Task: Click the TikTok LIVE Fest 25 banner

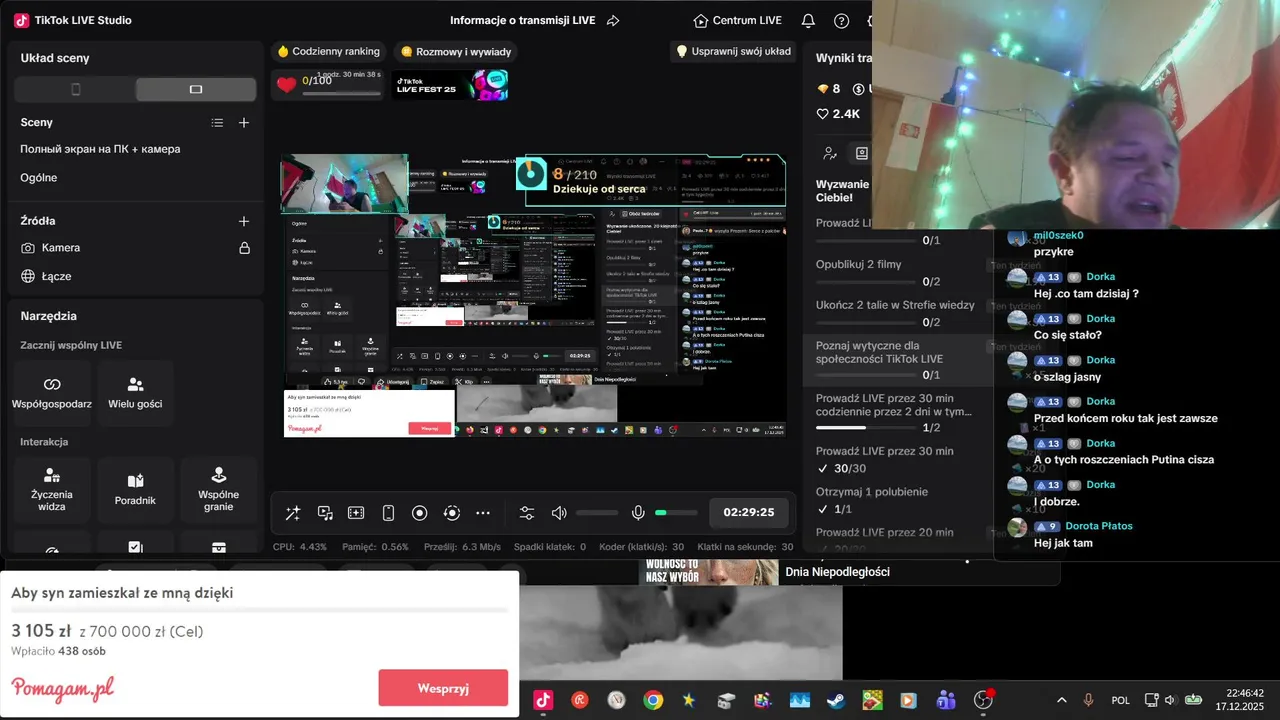Action: (450, 85)
